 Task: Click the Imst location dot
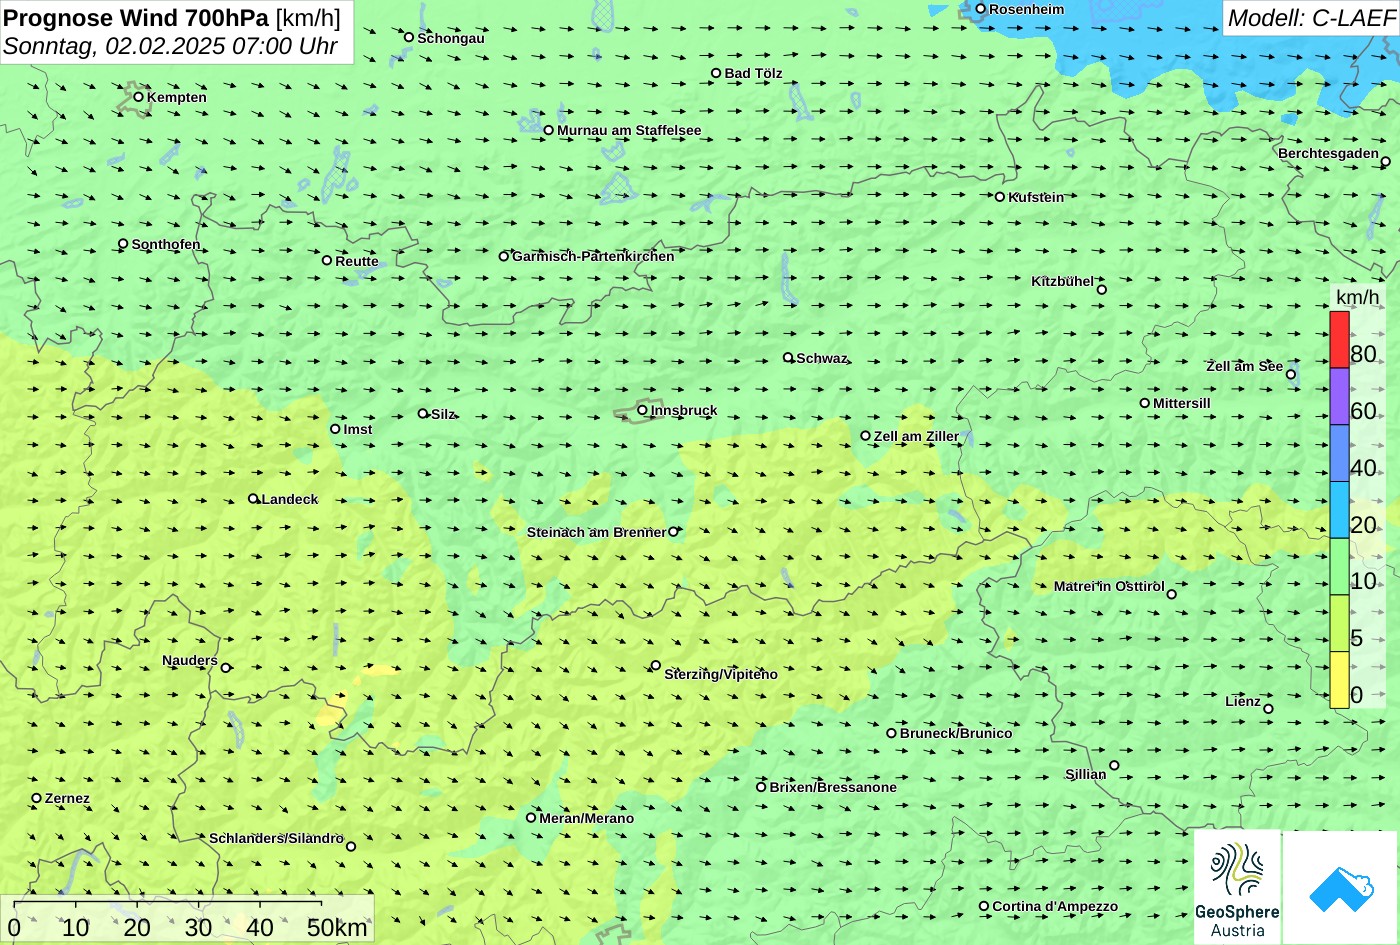(x=335, y=429)
